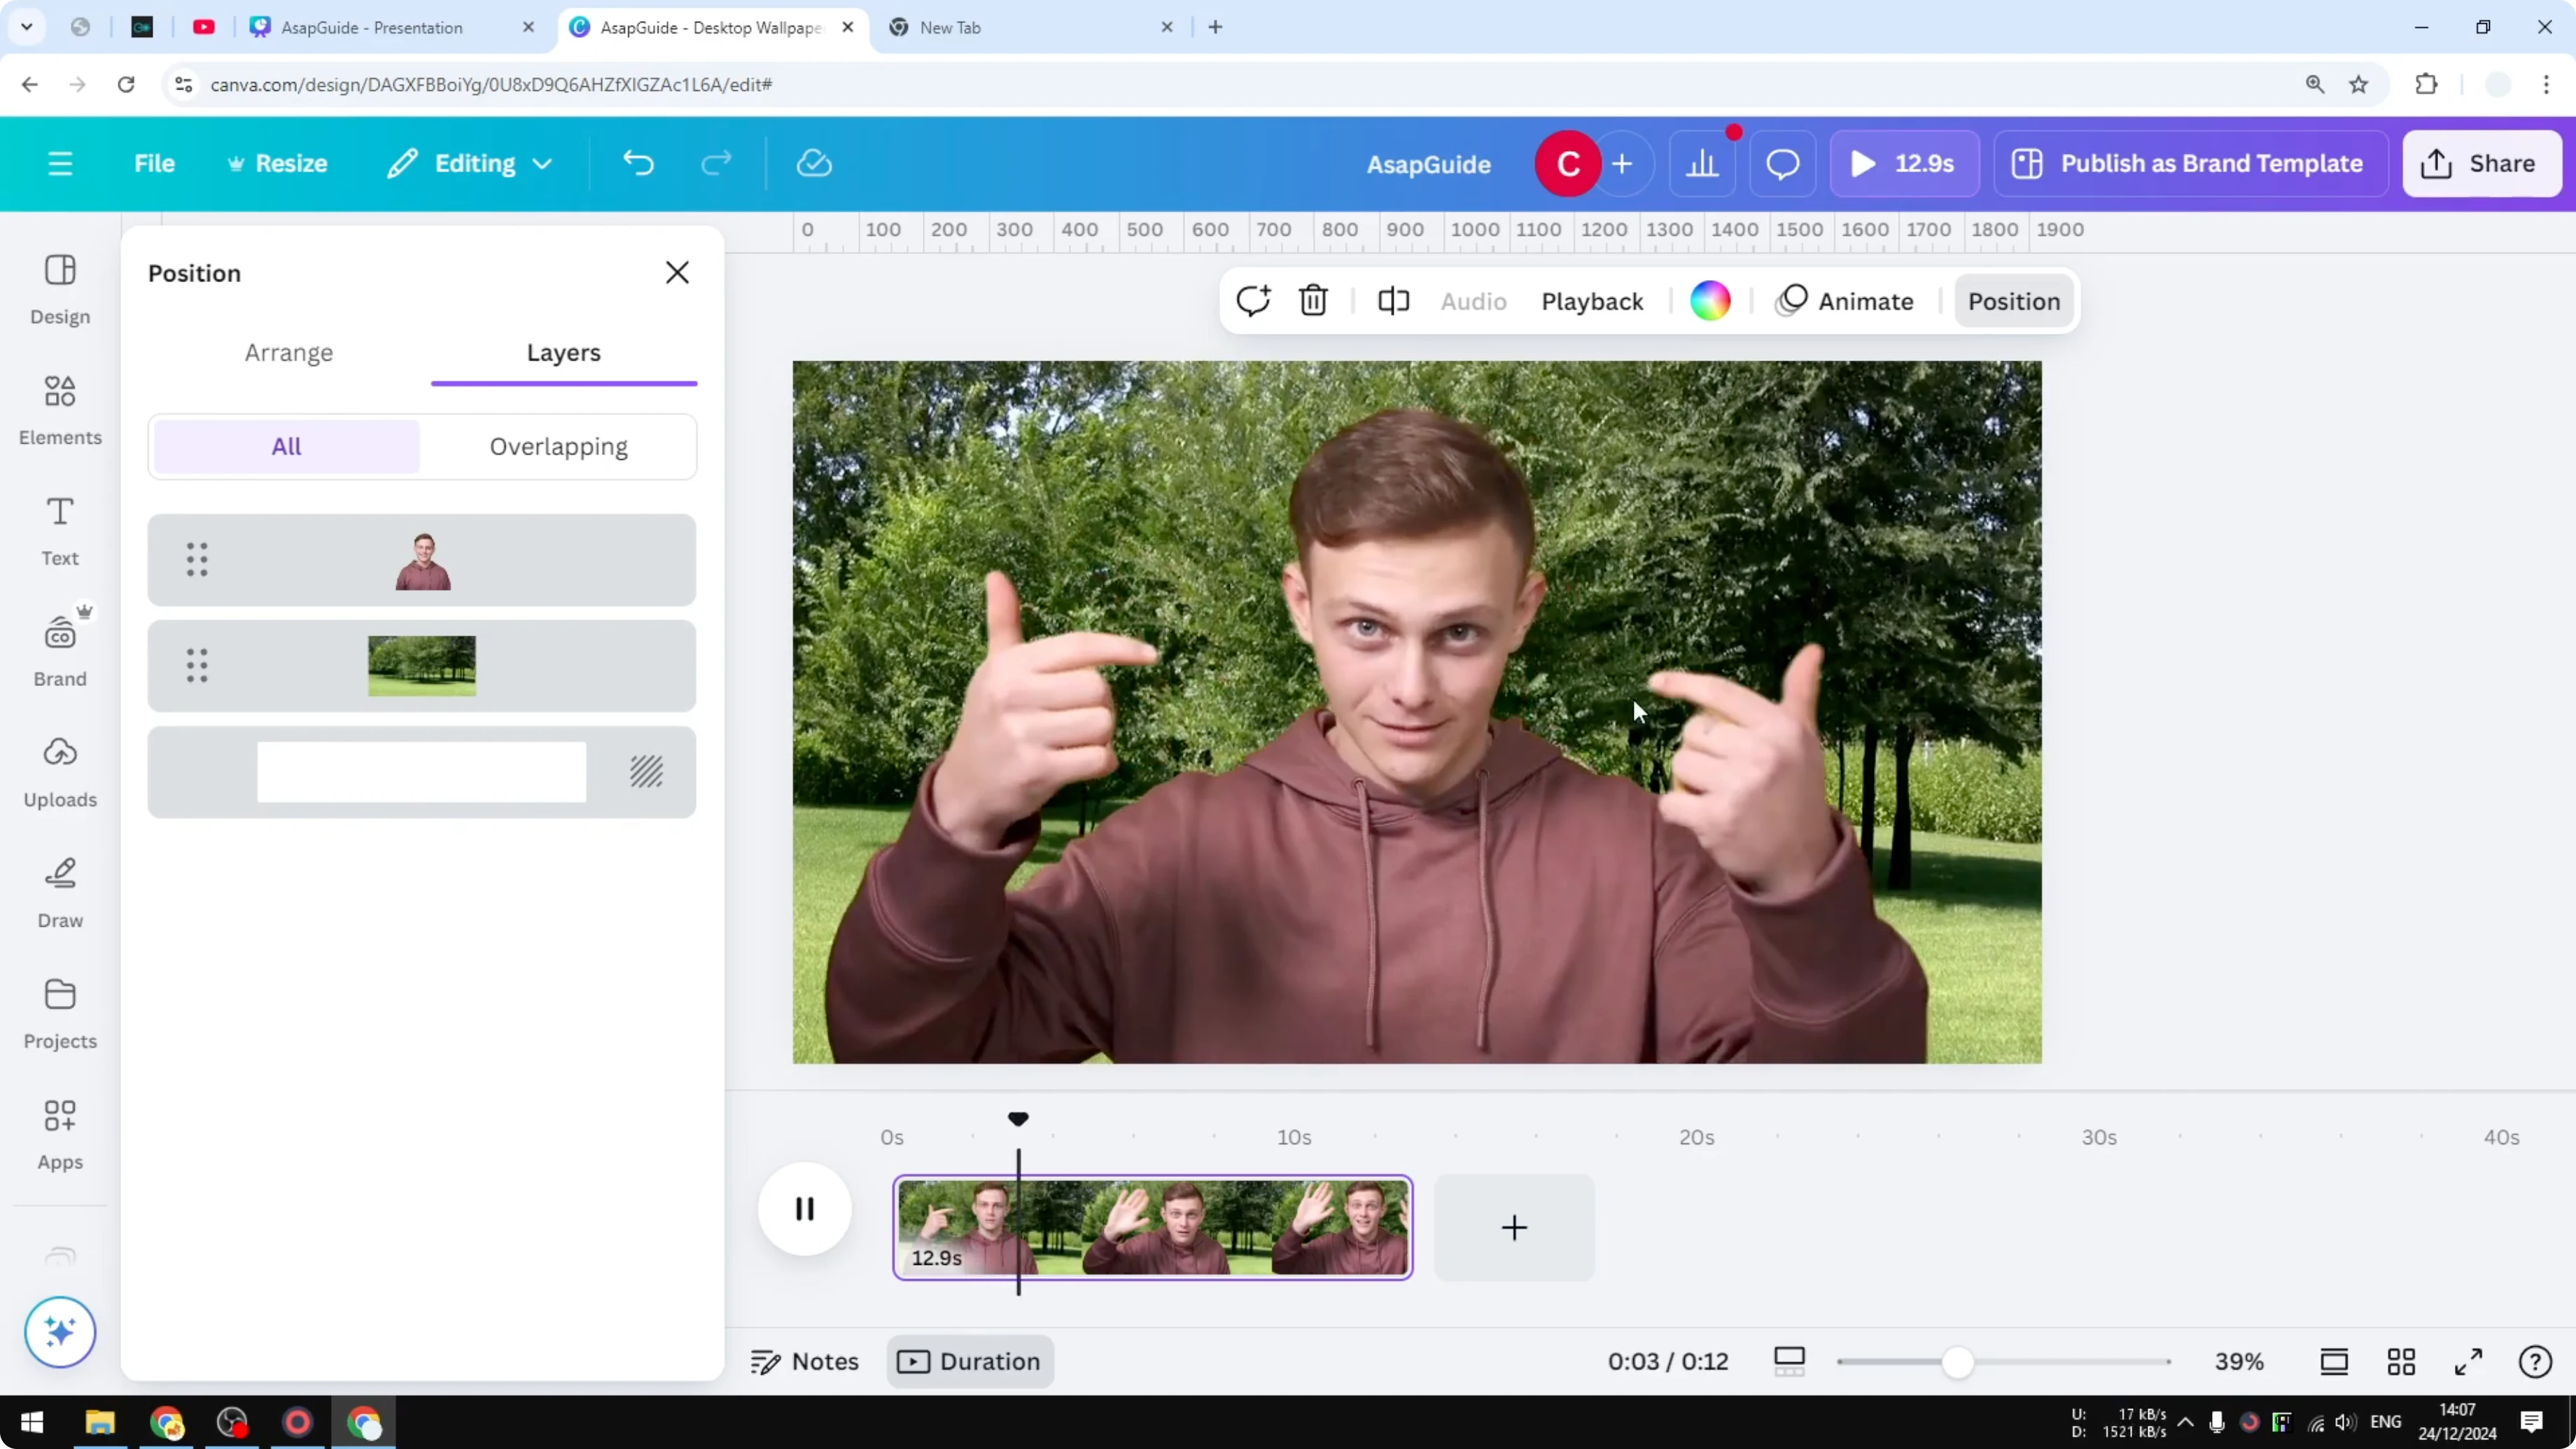Switch to the Arrange tab
The height and width of the screenshot is (1449, 2576).
point(289,352)
